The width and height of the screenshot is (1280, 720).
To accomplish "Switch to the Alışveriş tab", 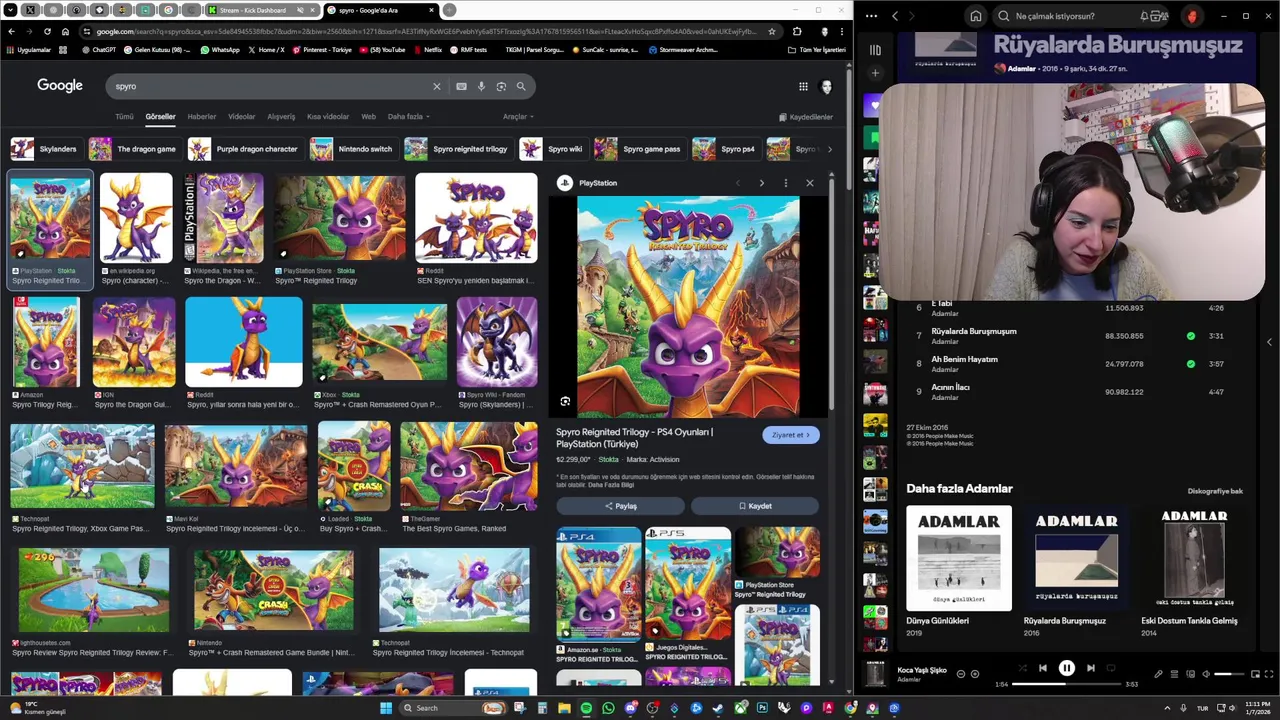I will [x=281, y=117].
